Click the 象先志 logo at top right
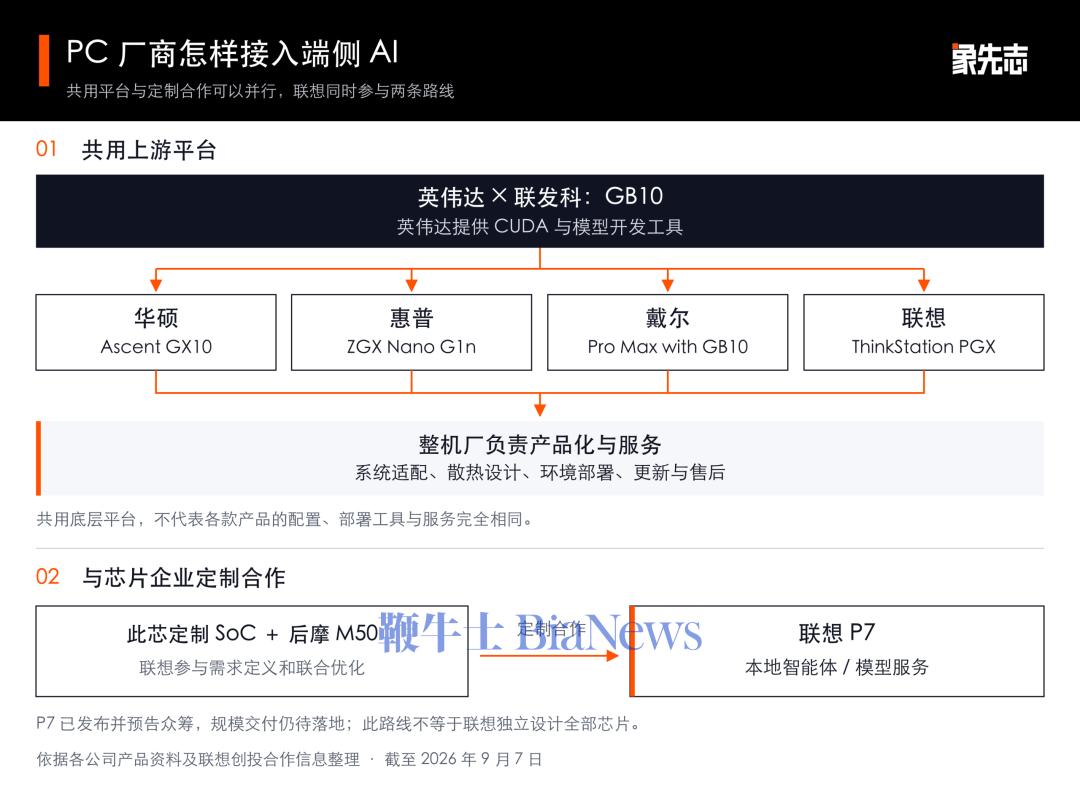The width and height of the screenshot is (1080, 792). tap(989, 59)
